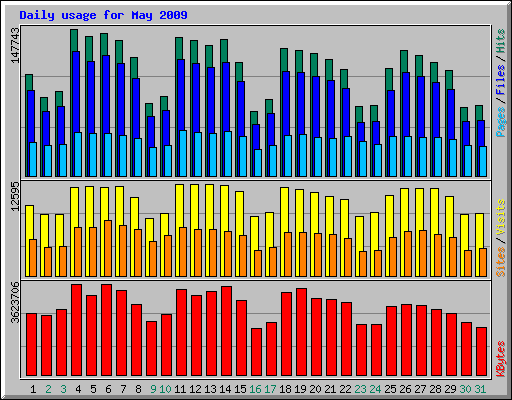Screen dimensions: 512x400
Task: Click day 4 on the x-axis
Action: (78, 389)
